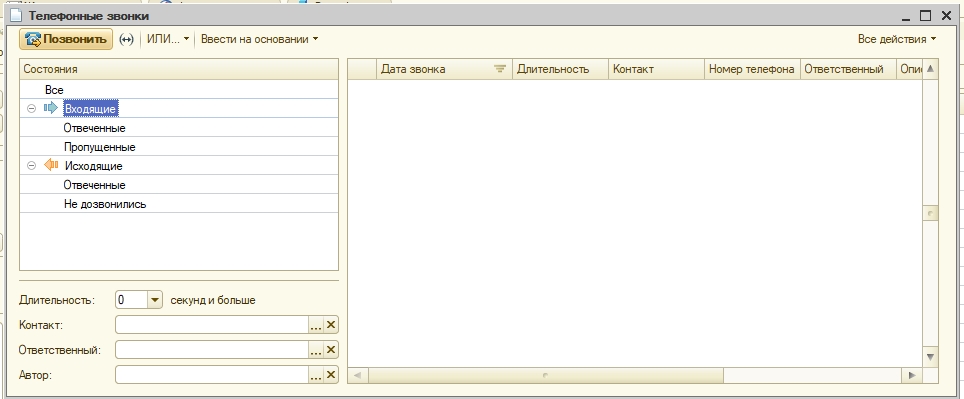Open Ввести на основании menu
Screen dimensions: 964x399
point(259,39)
